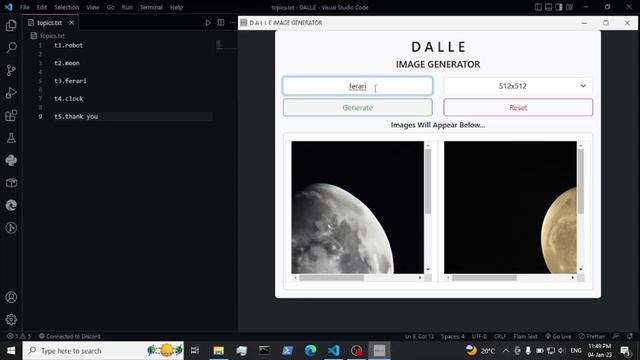Click line t1.robot in the editor
This screenshot has width=640, height=360.
[69, 45]
